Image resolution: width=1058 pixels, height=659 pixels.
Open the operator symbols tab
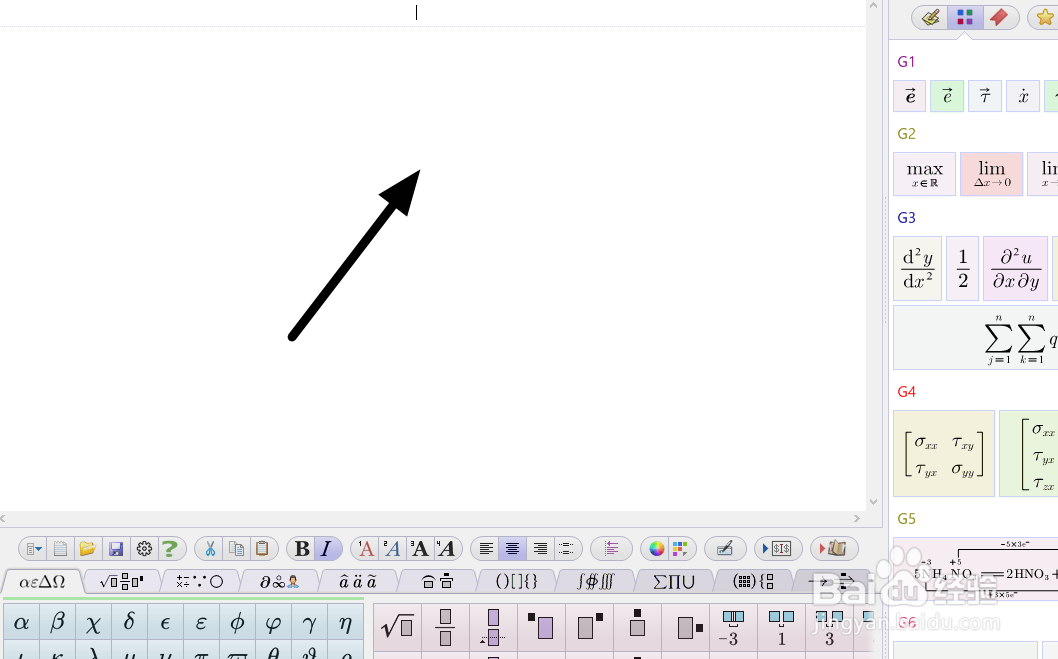(200, 581)
